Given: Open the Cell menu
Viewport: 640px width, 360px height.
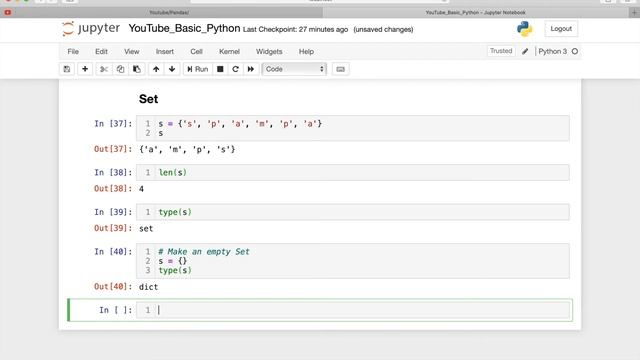Looking at the screenshot, I should point(196,51).
